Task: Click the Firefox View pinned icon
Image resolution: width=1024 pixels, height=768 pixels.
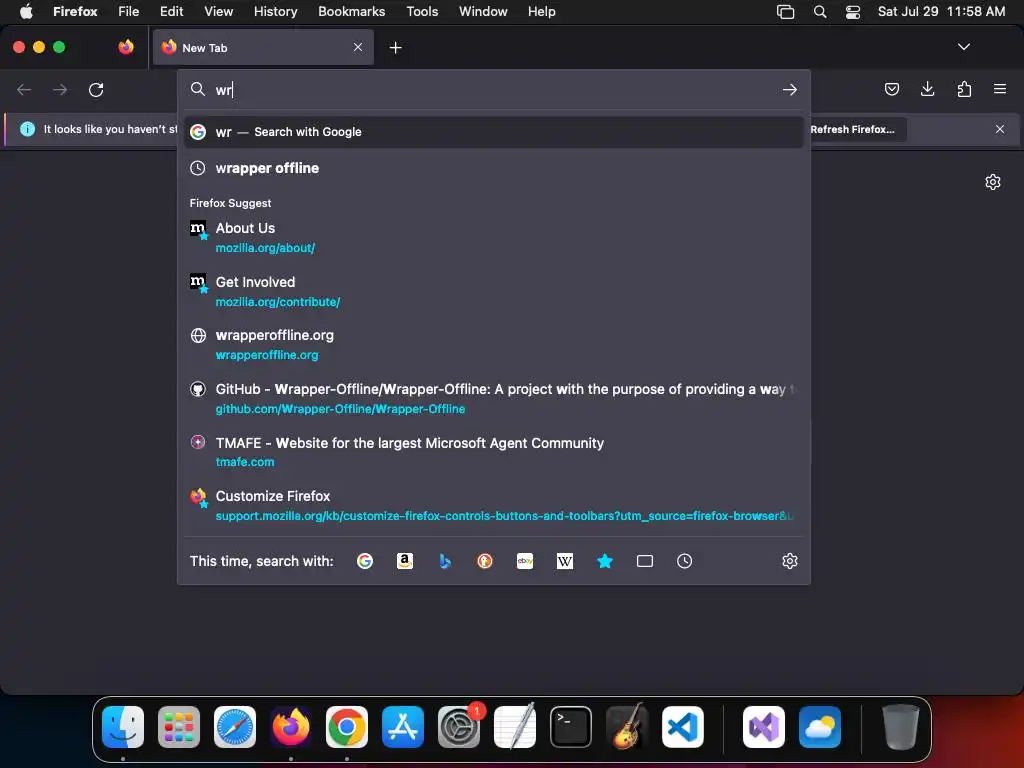Action: tap(125, 47)
